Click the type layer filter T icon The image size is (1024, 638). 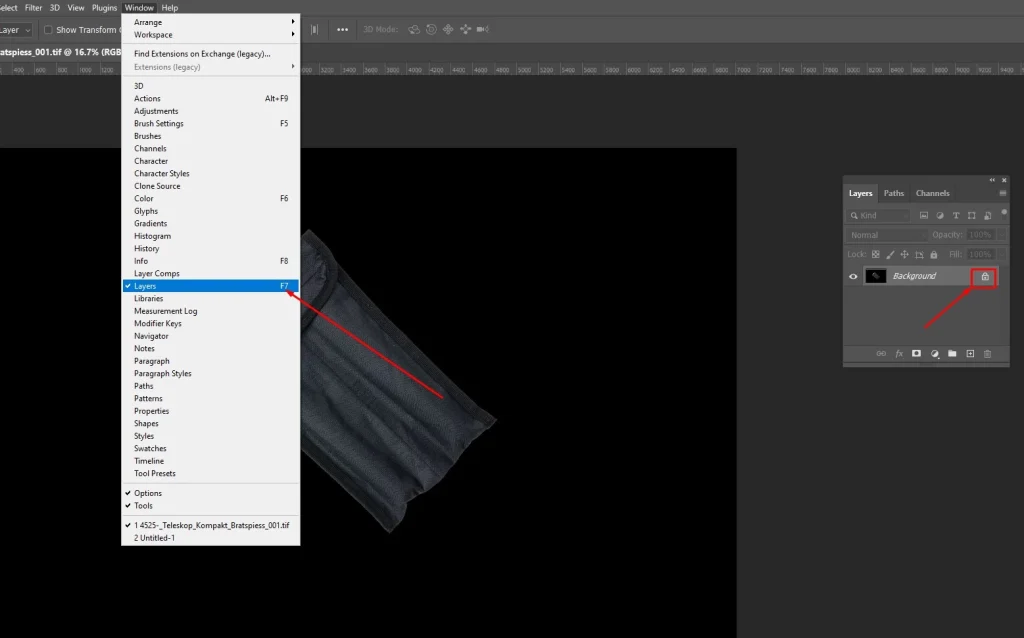pyautogui.click(x=956, y=215)
